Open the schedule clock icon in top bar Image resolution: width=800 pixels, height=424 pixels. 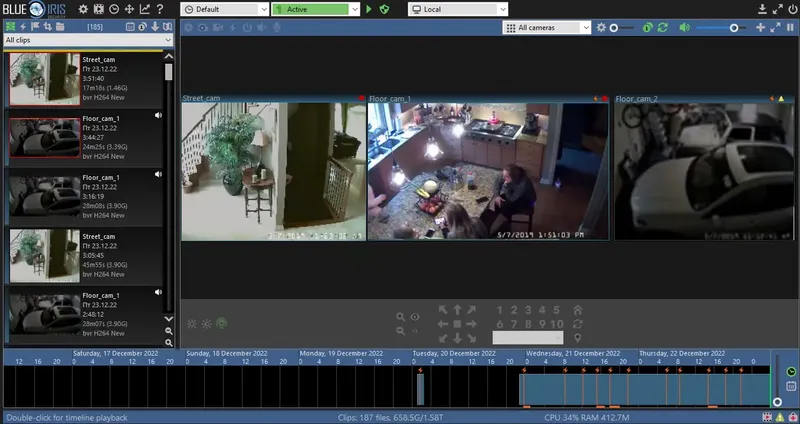(114, 9)
